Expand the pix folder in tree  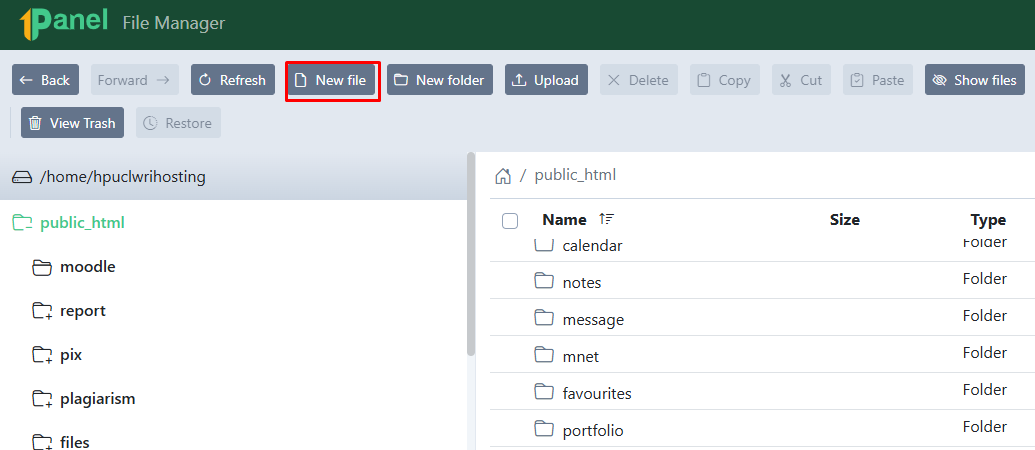(42, 356)
